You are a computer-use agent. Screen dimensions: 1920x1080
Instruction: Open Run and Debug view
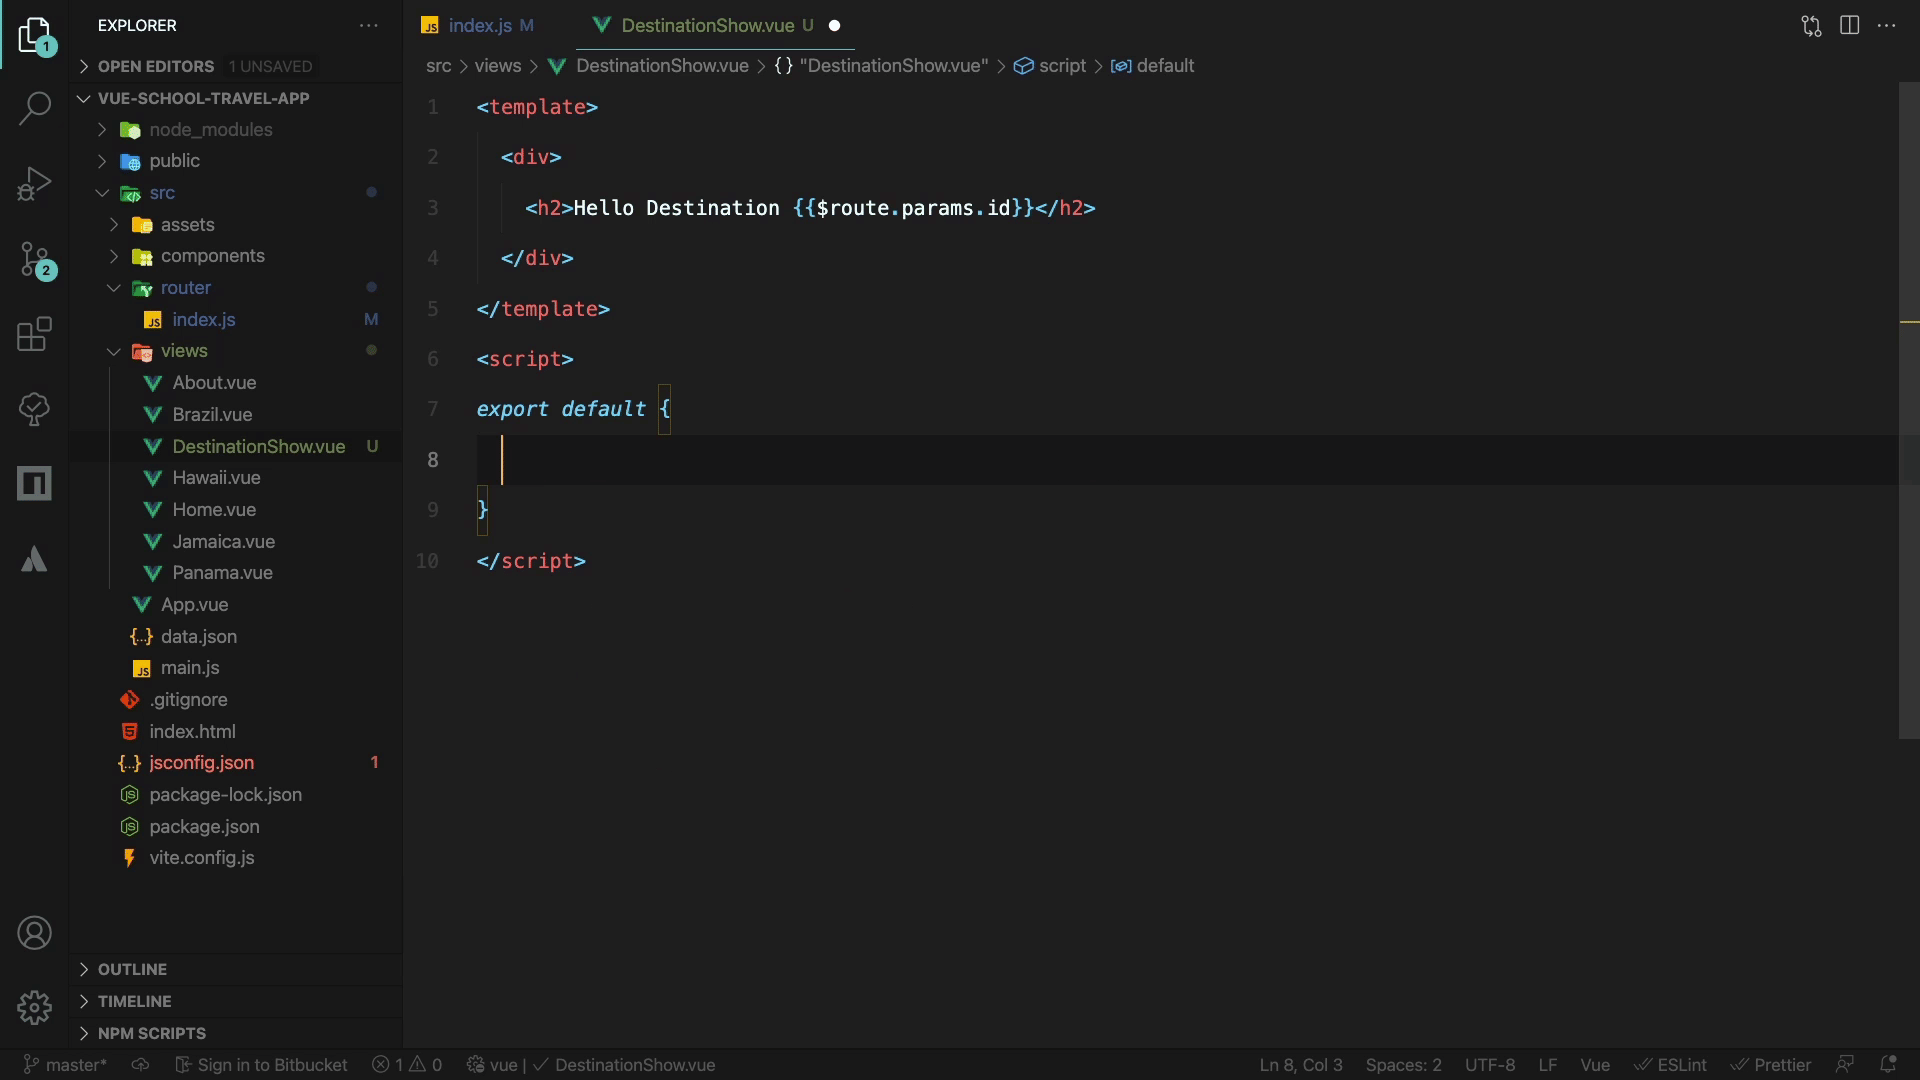[x=35, y=184]
